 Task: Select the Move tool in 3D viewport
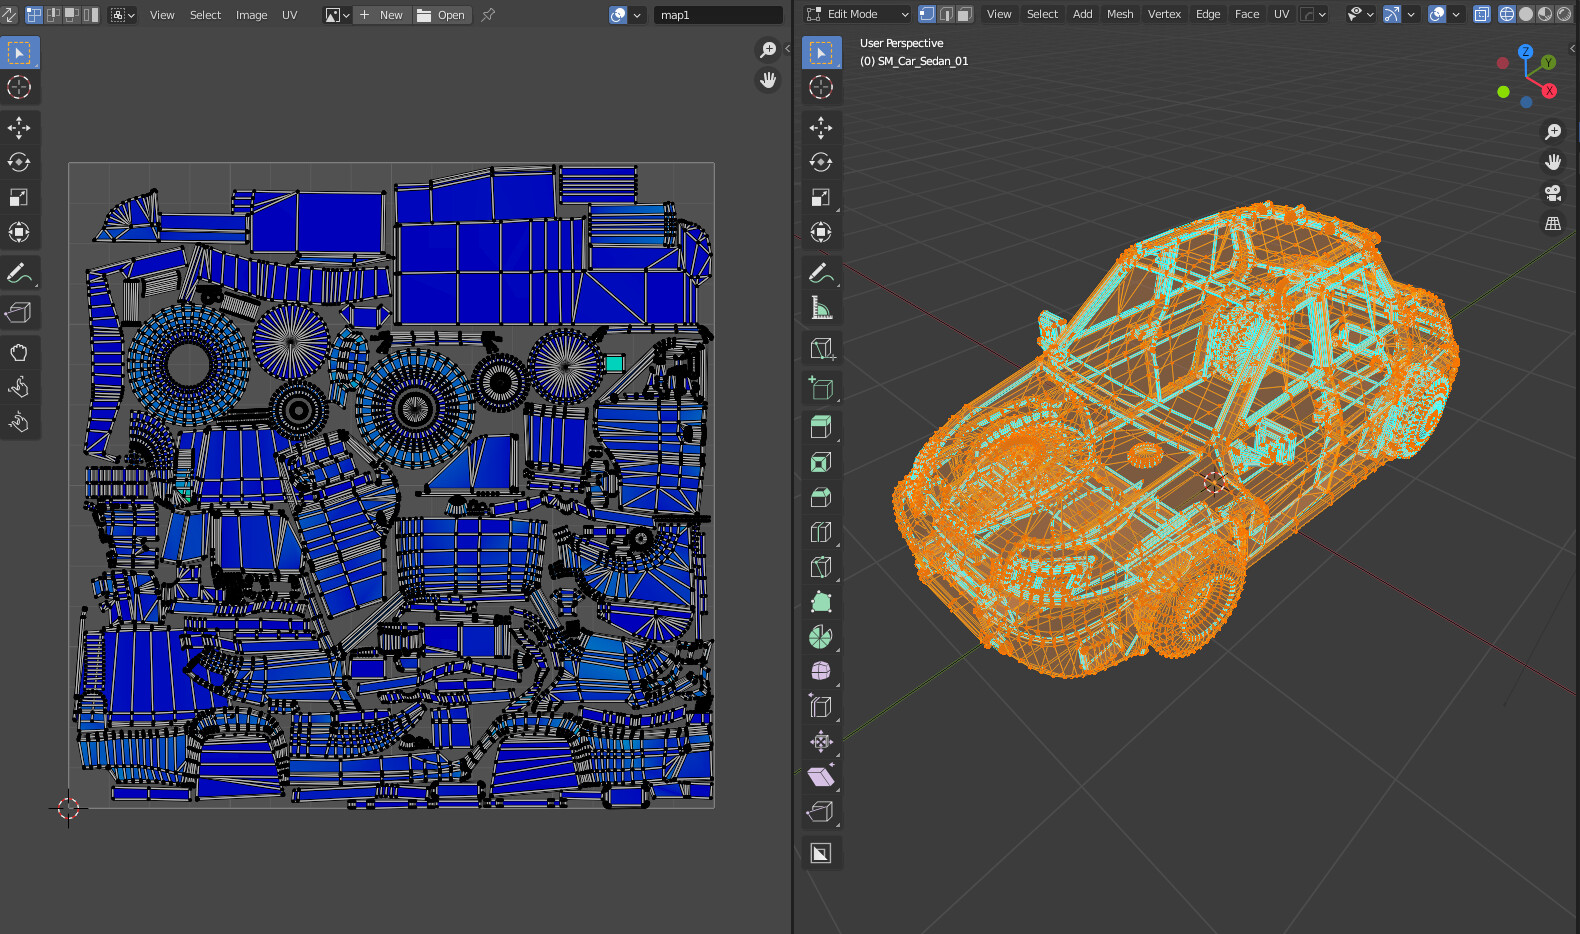click(821, 127)
